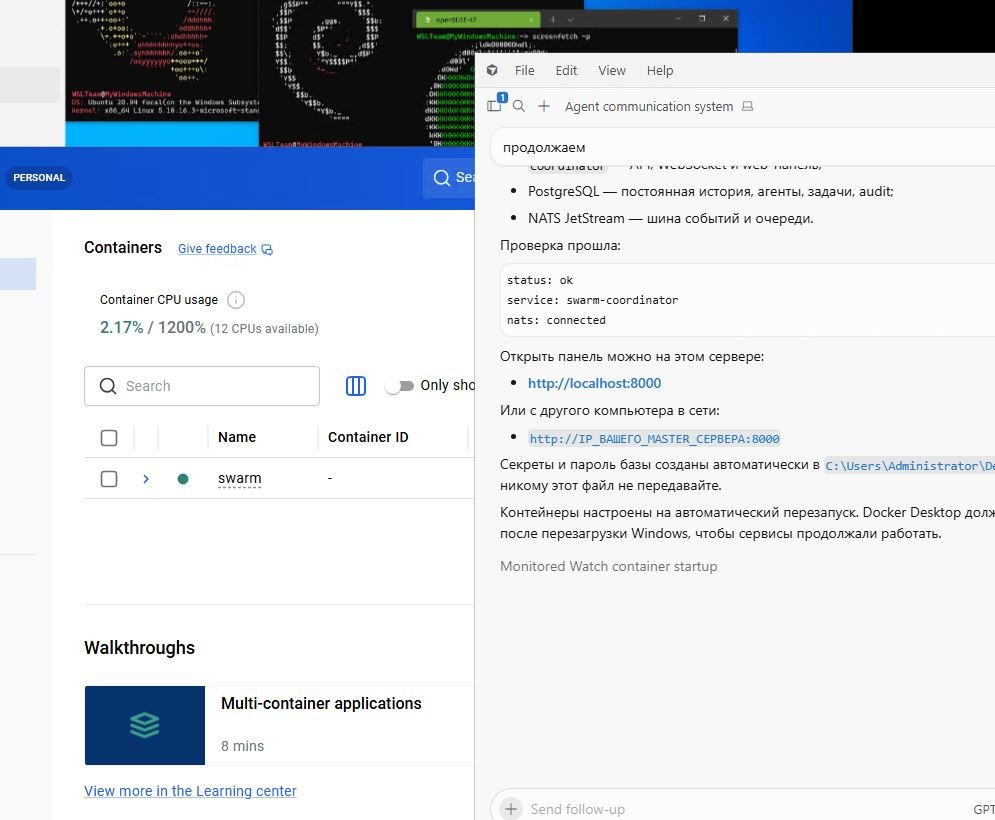Click the Agent communication system title

pyautogui.click(x=649, y=107)
